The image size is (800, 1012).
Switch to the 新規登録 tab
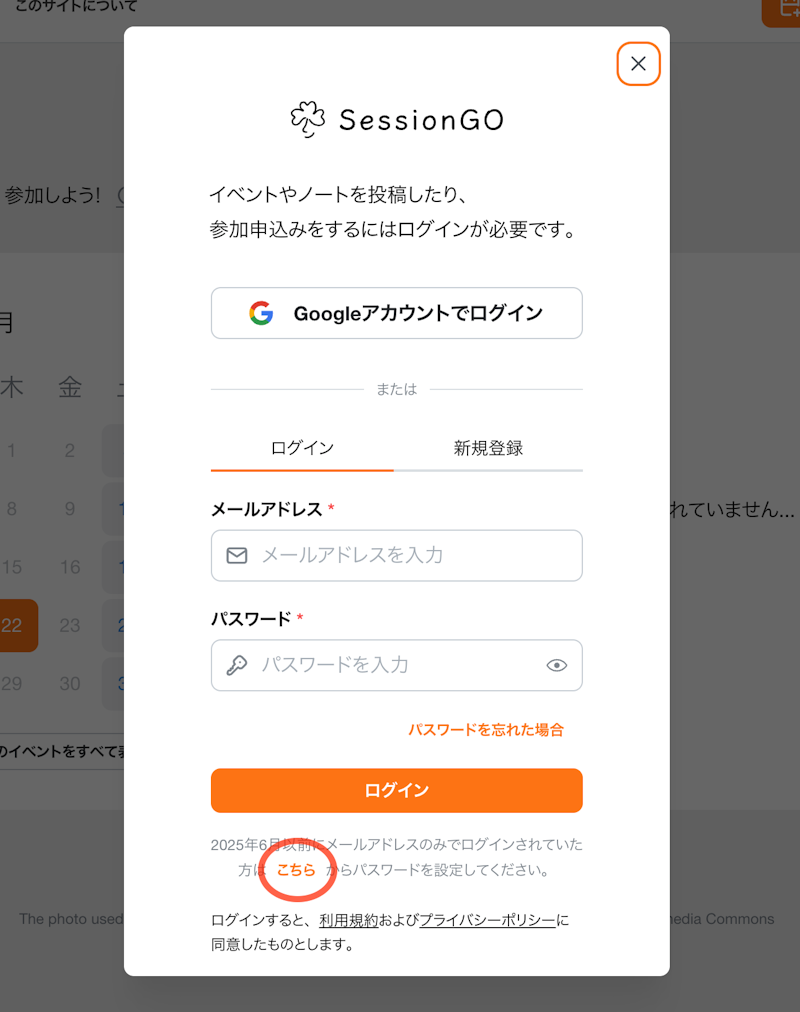(x=488, y=448)
